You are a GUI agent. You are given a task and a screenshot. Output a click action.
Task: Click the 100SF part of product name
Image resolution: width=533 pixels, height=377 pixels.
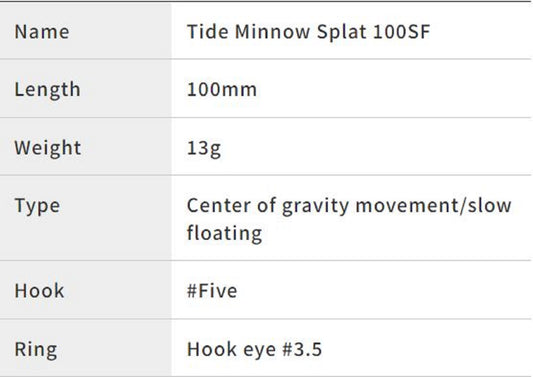pyautogui.click(x=401, y=32)
